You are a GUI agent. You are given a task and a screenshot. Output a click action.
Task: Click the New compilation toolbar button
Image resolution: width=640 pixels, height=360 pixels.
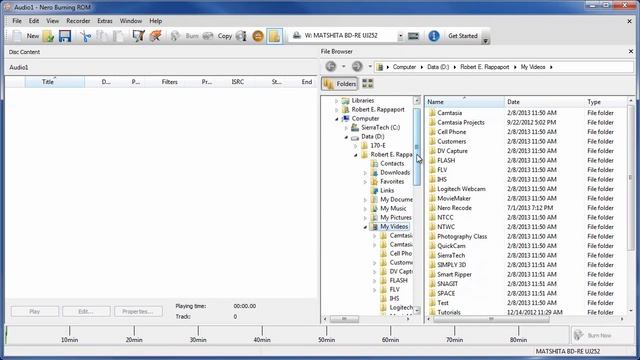pos(25,36)
